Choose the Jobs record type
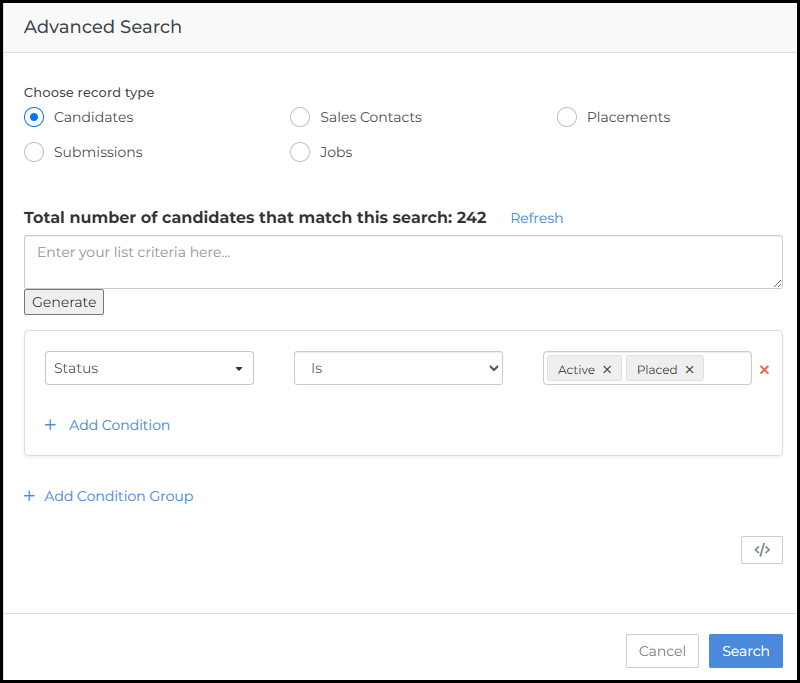 click(x=300, y=152)
